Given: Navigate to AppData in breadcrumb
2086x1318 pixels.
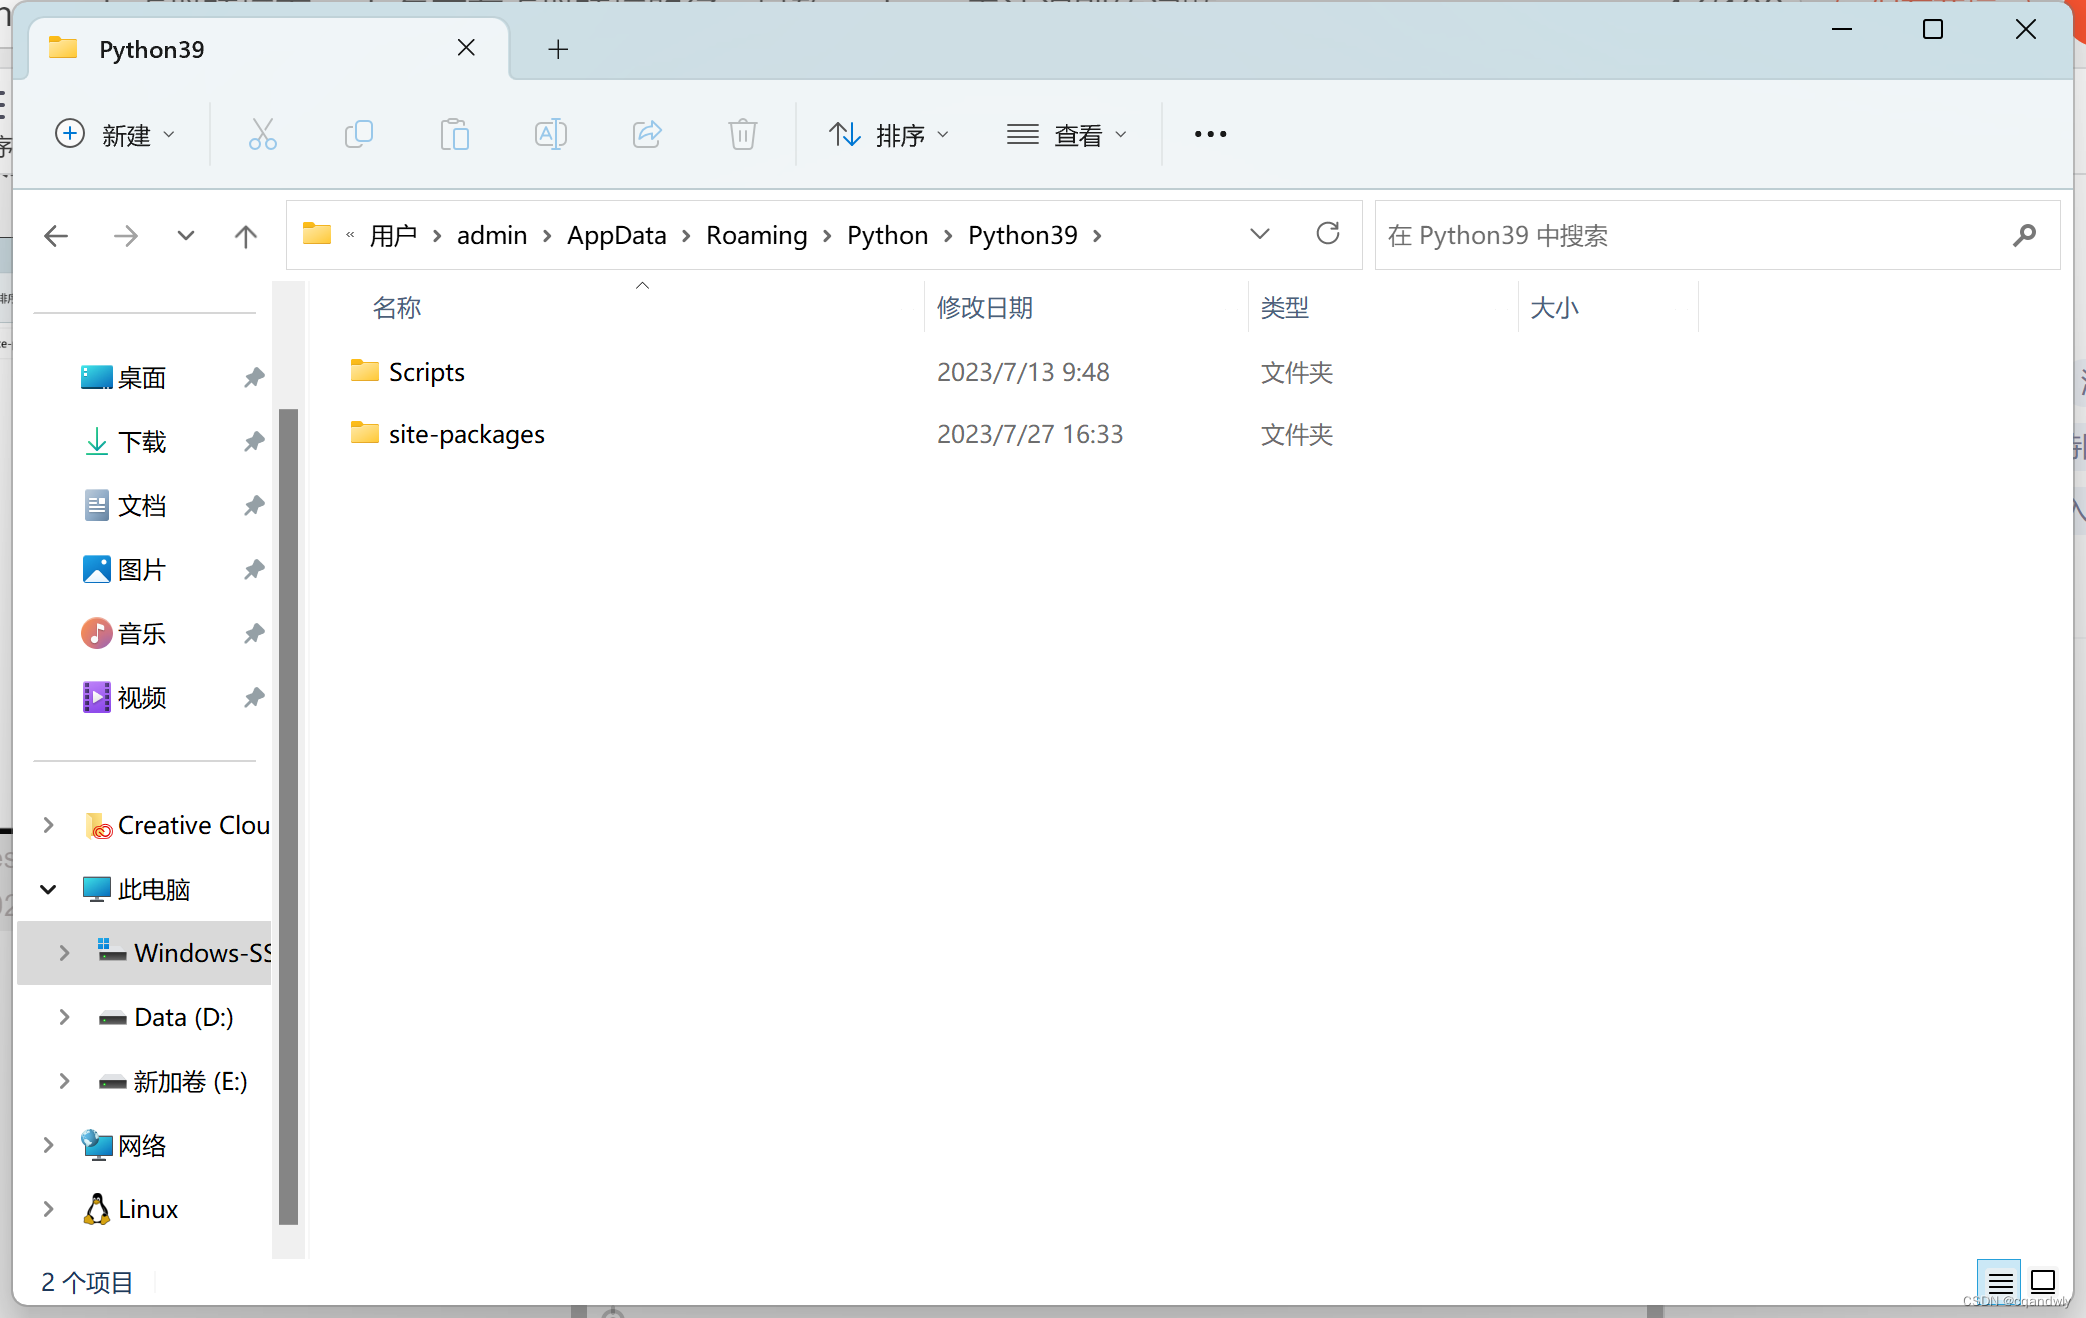Looking at the screenshot, I should (x=617, y=235).
